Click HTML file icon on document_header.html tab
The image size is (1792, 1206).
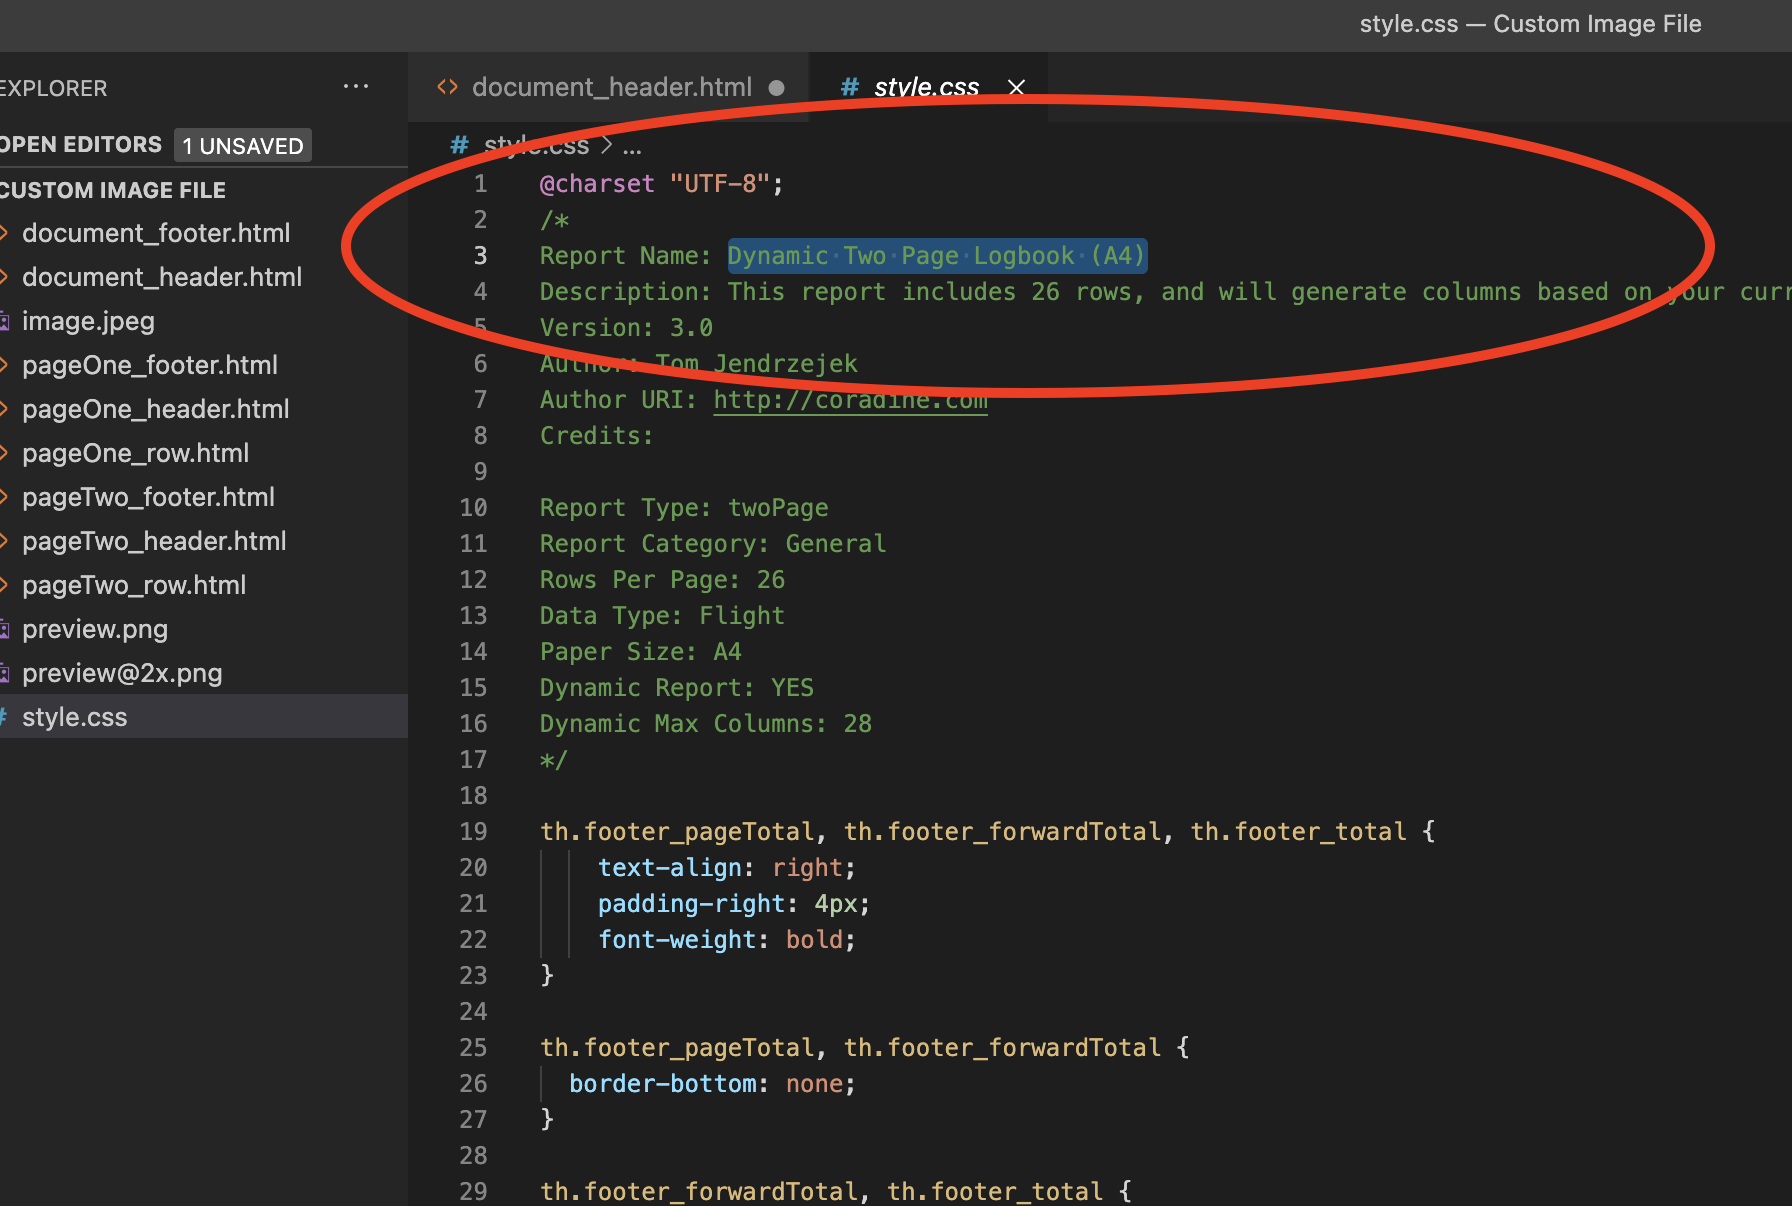447,87
